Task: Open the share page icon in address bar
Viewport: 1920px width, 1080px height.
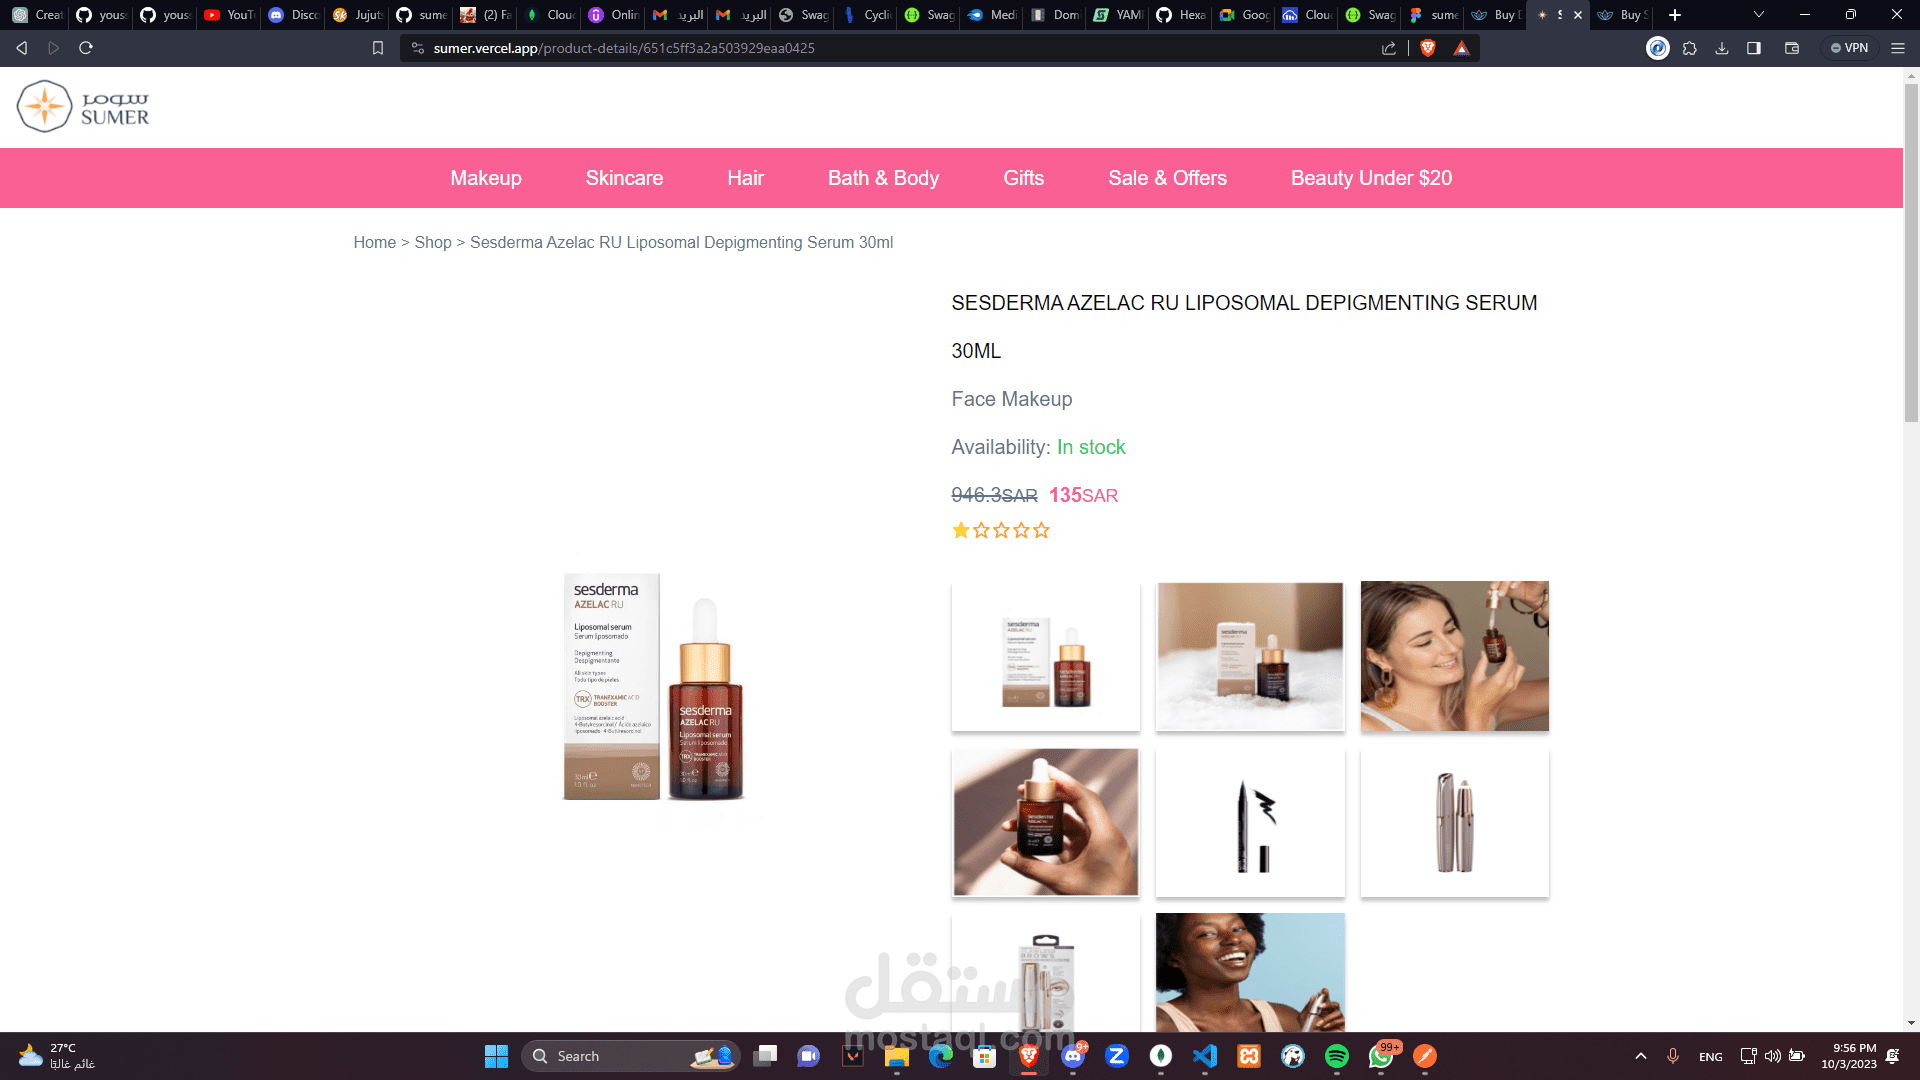Action: [x=1389, y=48]
